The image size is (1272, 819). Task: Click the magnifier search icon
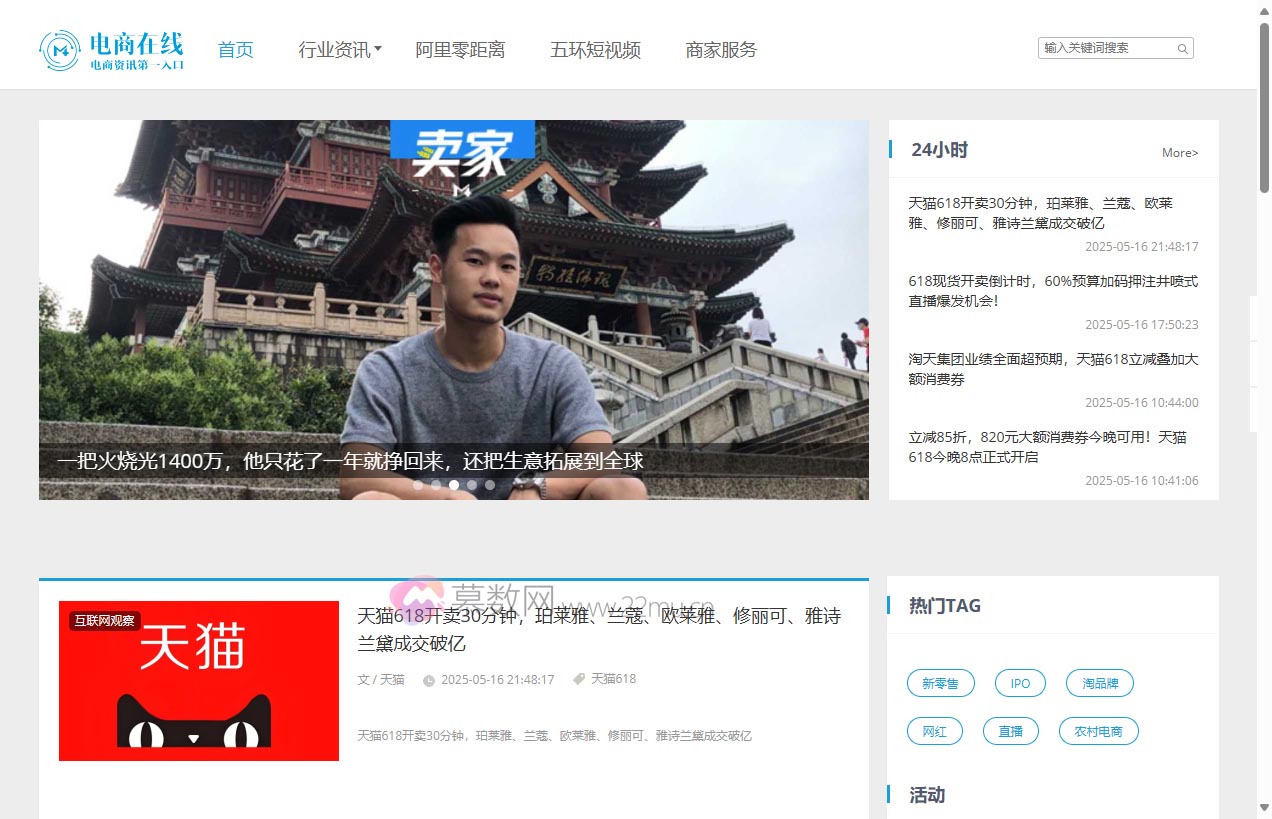(1182, 48)
